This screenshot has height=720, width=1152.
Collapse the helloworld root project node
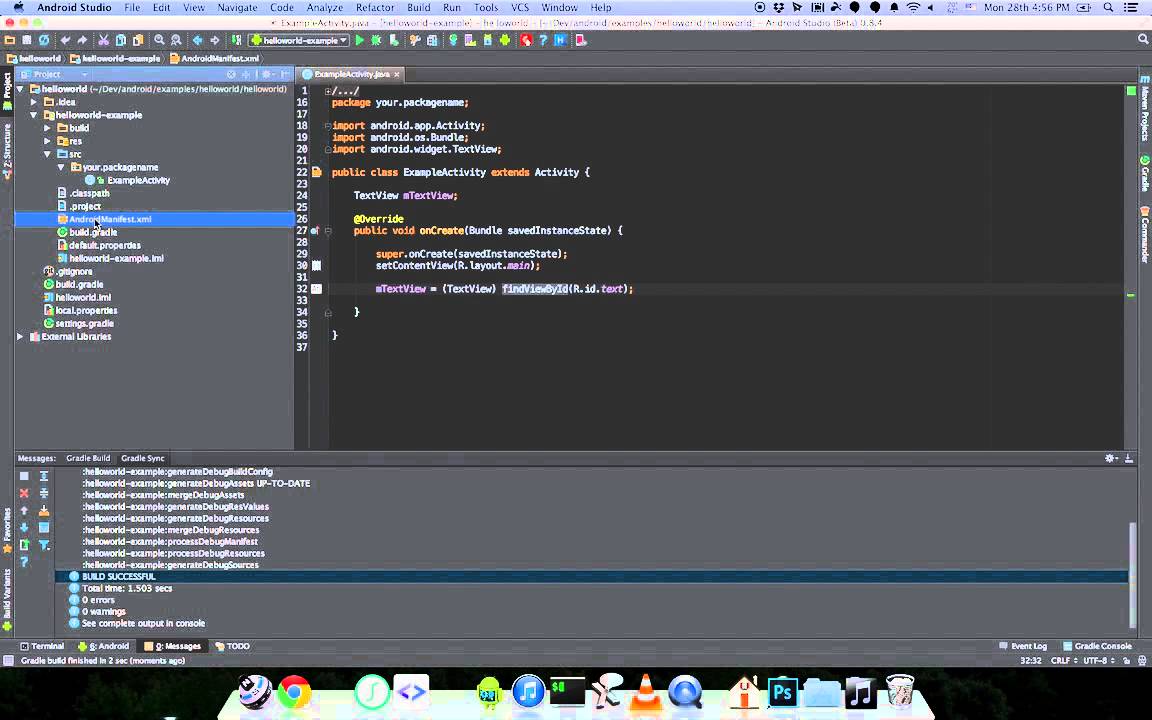pyautogui.click(x=21, y=89)
